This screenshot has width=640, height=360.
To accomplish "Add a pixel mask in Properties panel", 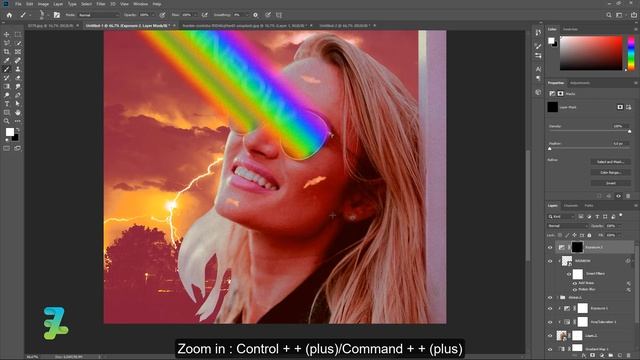I will [620, 107].
